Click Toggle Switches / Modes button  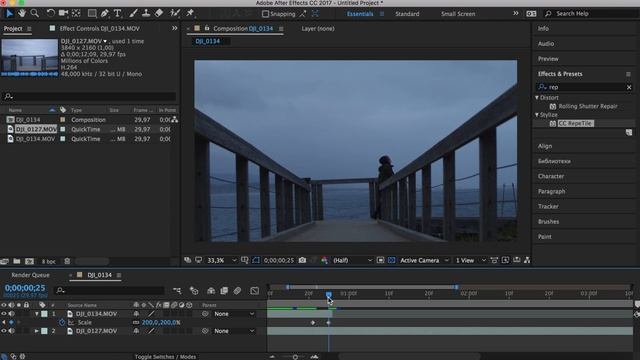point(165,357)
